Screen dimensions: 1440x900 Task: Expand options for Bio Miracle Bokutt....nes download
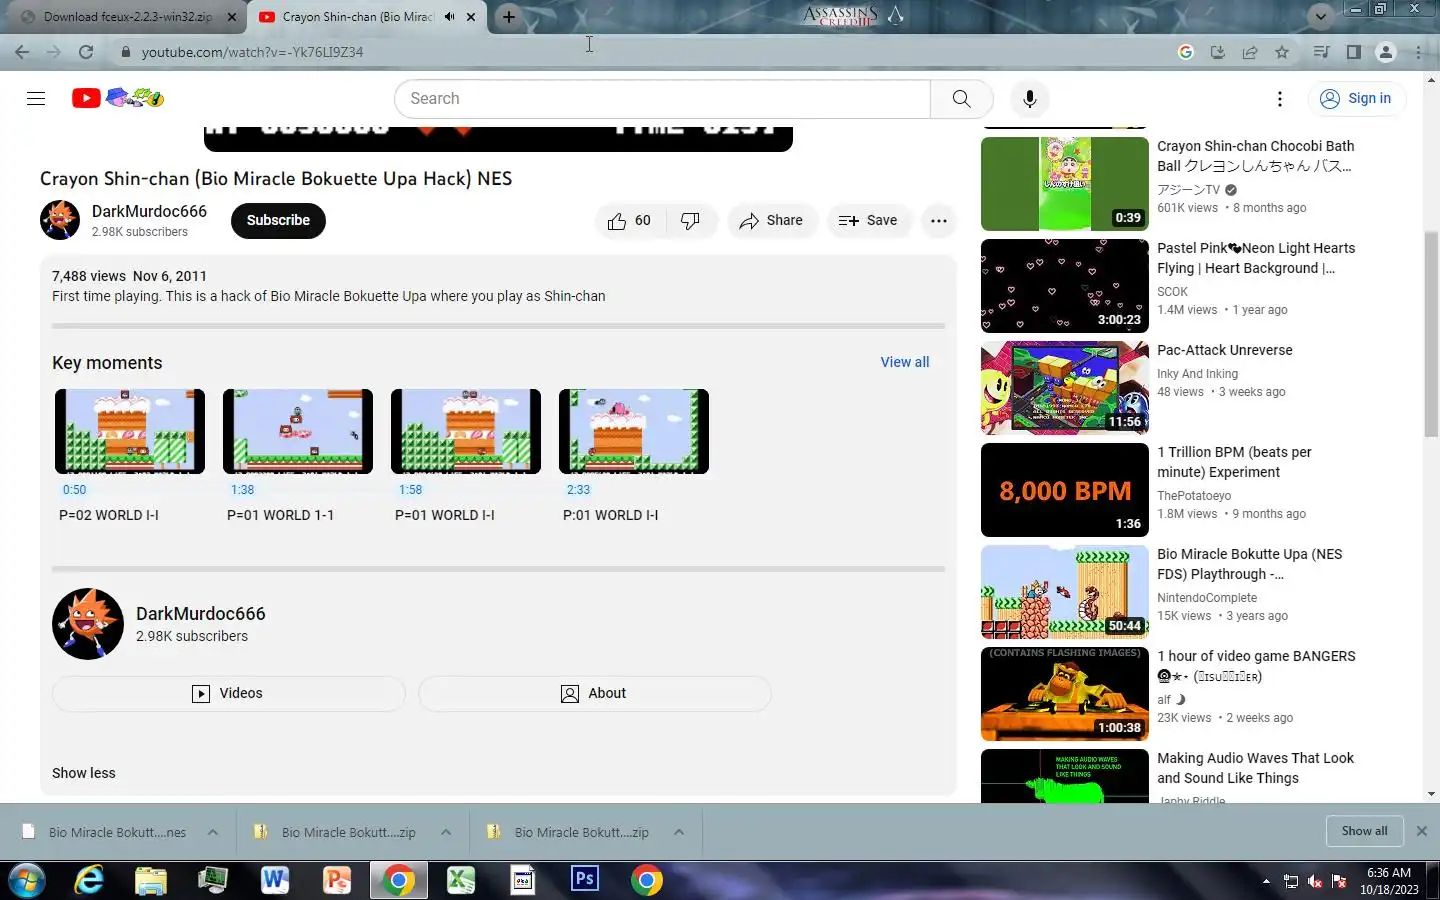point(213,832)
